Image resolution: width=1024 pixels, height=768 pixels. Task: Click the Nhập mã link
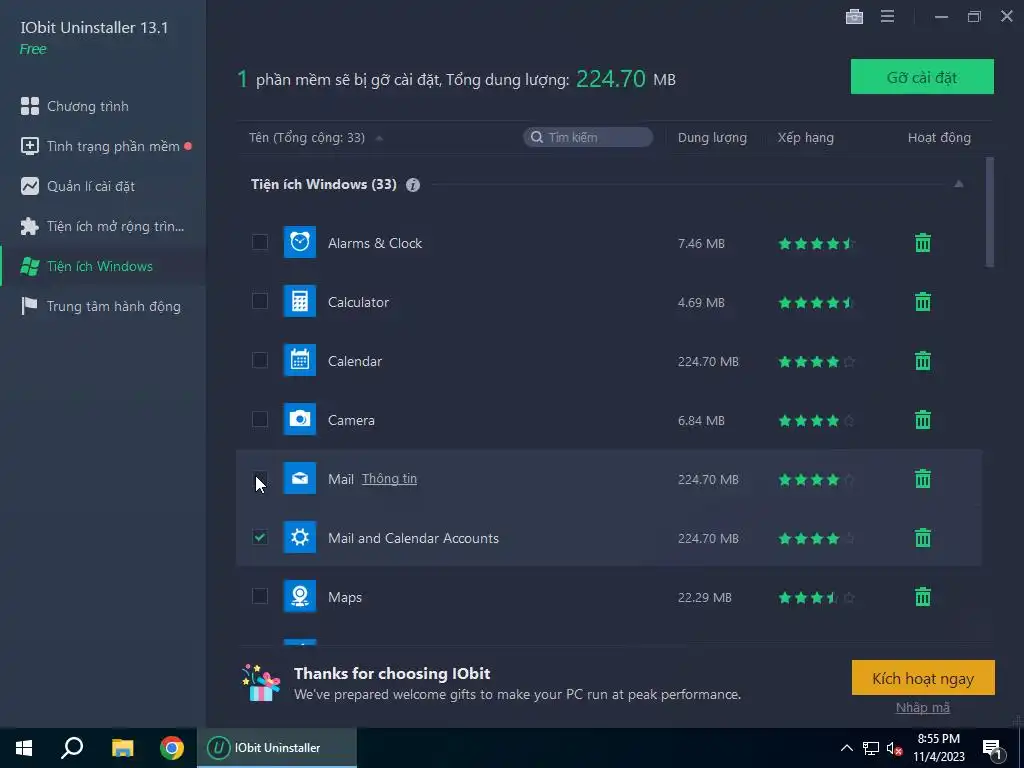coord(923,707)
